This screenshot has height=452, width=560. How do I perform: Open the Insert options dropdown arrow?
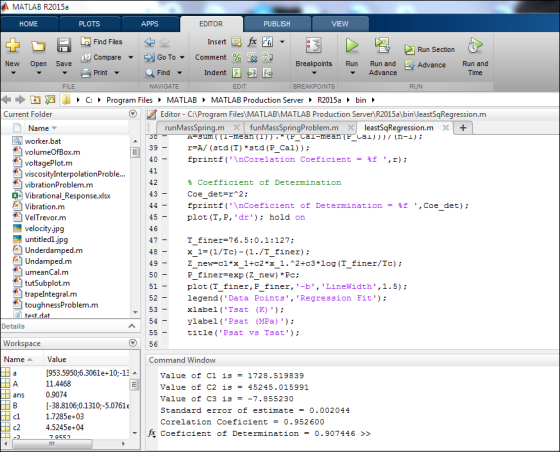pyautogui.click(x=282, y=42)
